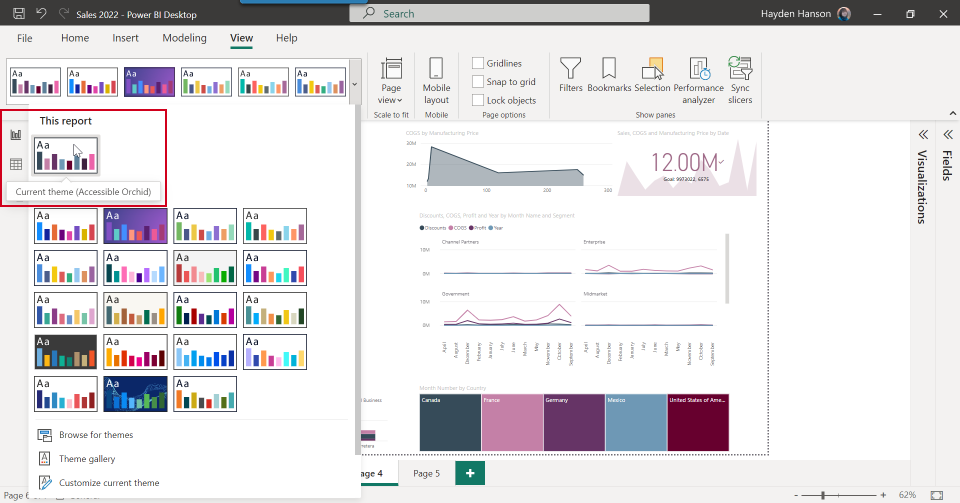
Task: Launch the Performance analyzer
Action: click(x=699, y=81)
